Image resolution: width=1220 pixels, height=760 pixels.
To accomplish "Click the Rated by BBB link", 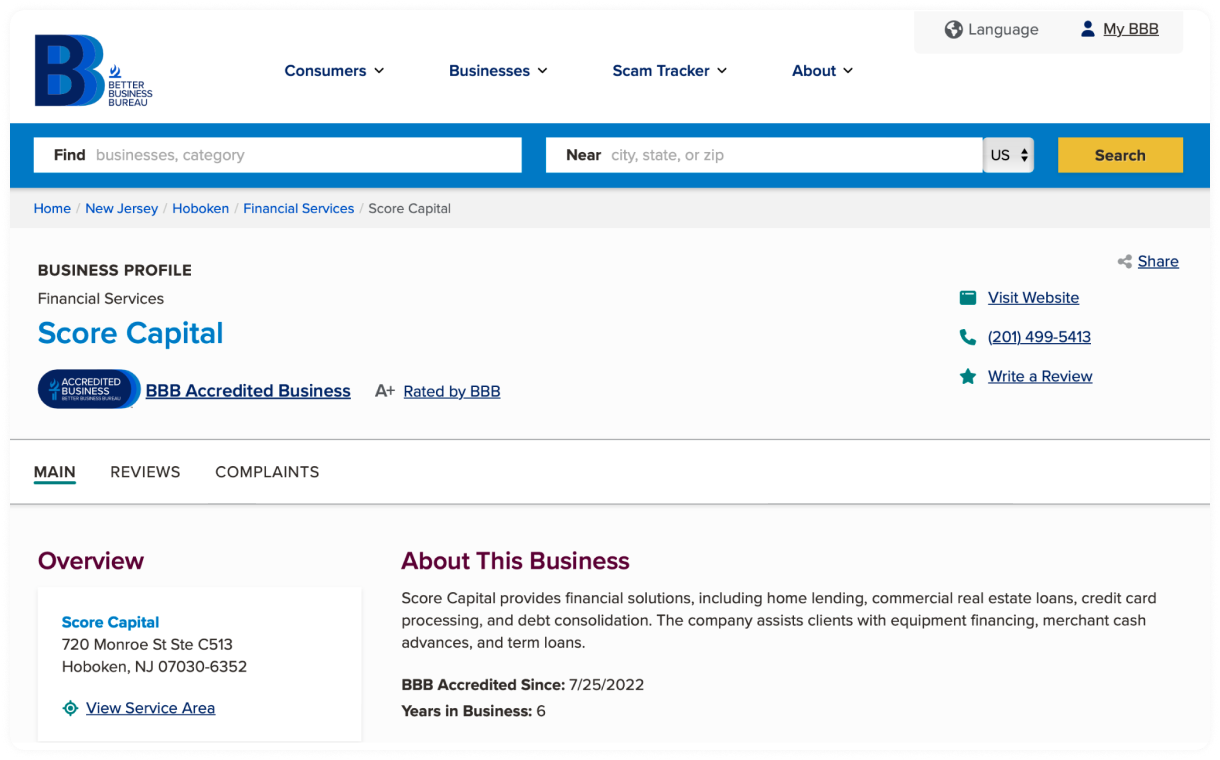I will [452, 392].
